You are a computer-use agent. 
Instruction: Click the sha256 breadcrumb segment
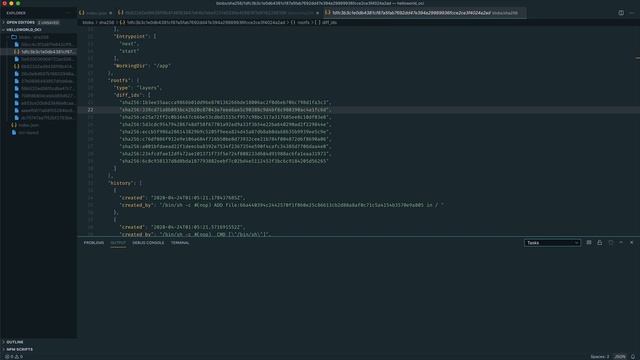click(x=107, y=22)
